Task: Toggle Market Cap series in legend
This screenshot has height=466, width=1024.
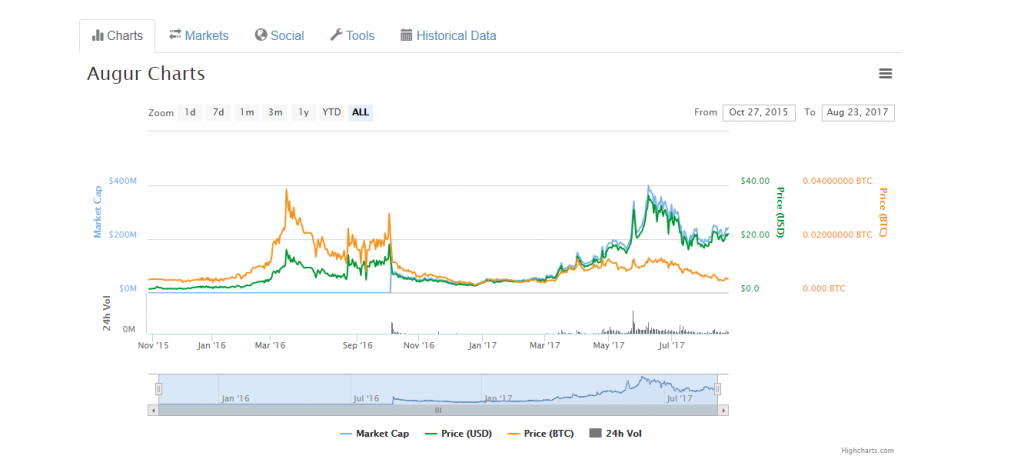Action: point(375,433)
